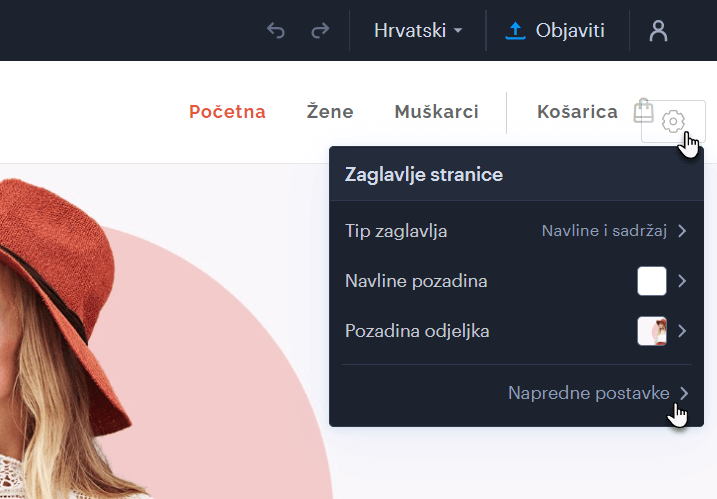Open the Hrvatski language dropdown
This screenshot has width=717, height=499.
pyautogui.click(x=418, y=31)
